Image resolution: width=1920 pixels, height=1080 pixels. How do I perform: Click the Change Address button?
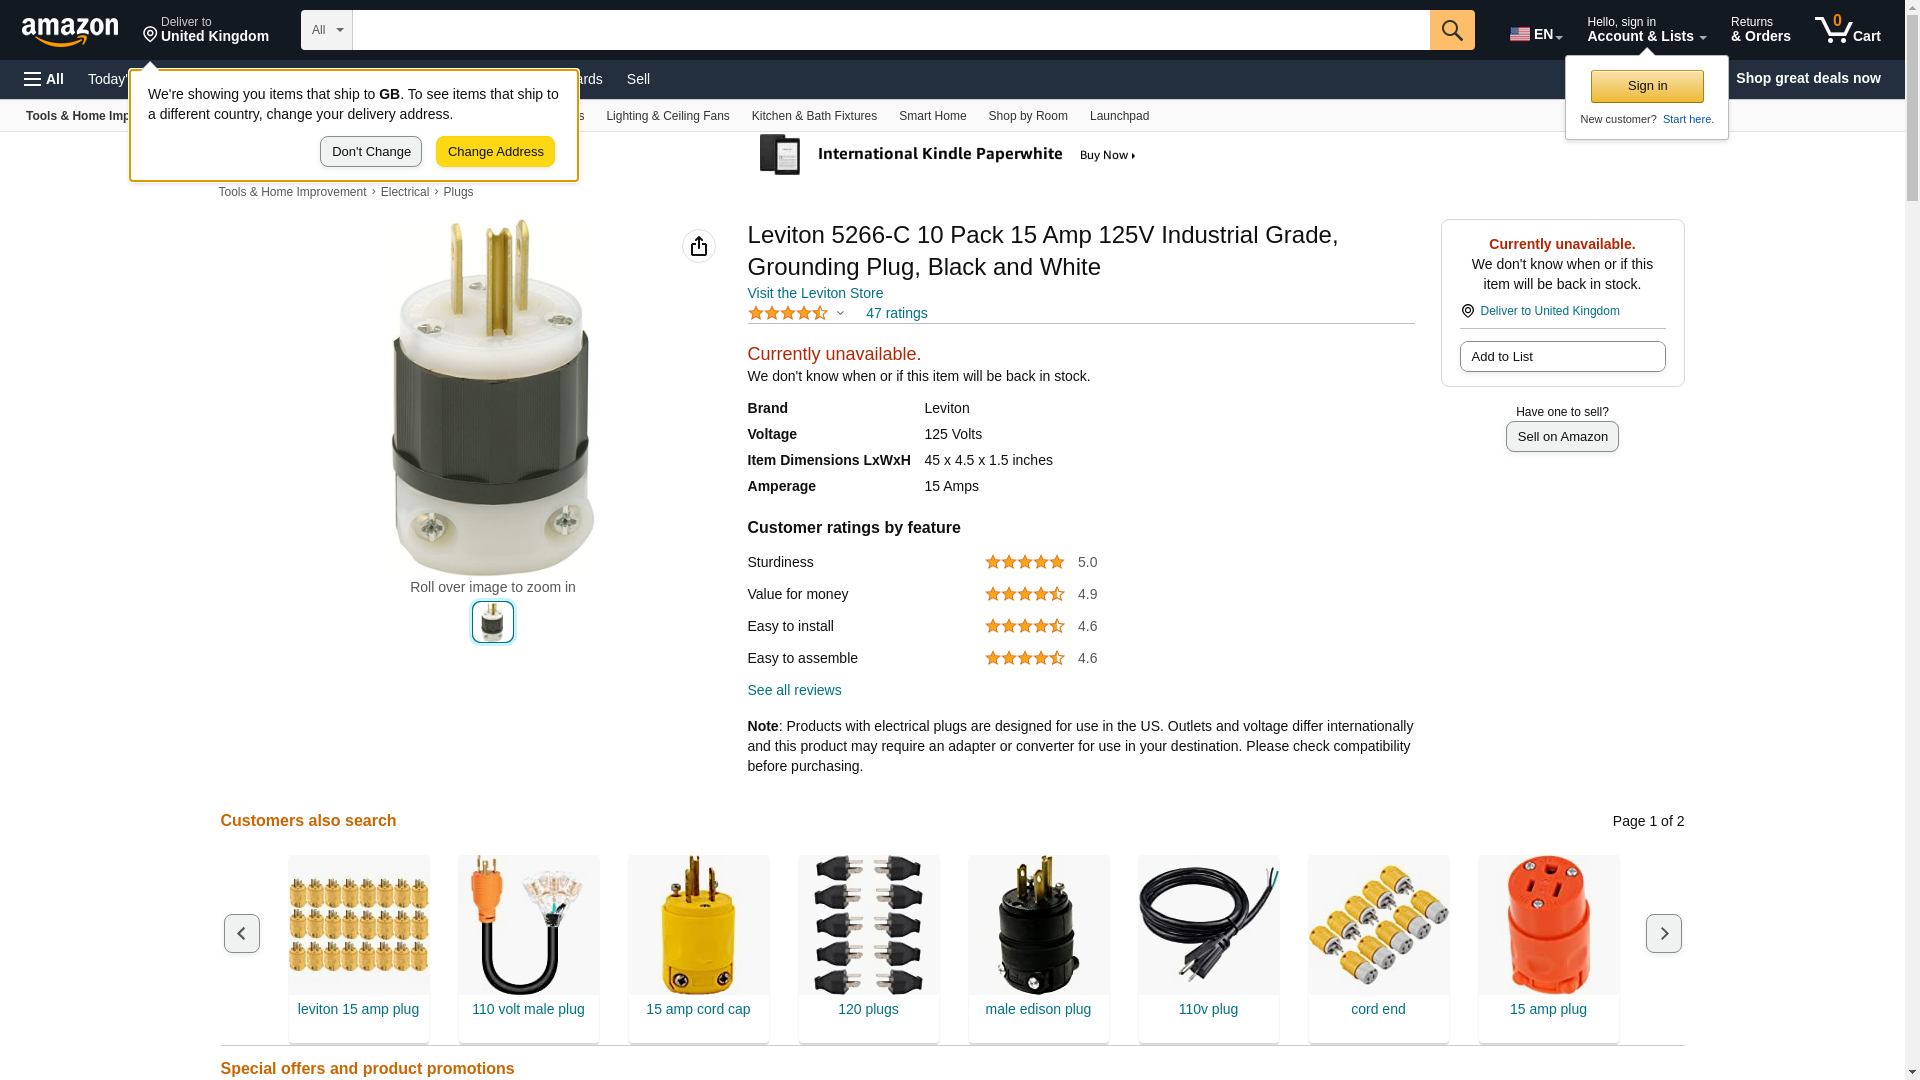click(x=495, y=152)
